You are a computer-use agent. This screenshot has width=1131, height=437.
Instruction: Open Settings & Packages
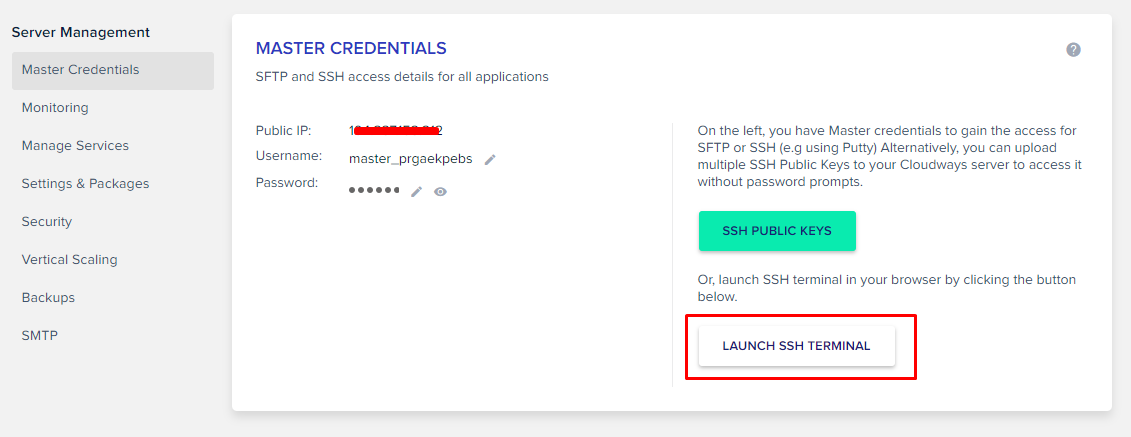point(85,184)
